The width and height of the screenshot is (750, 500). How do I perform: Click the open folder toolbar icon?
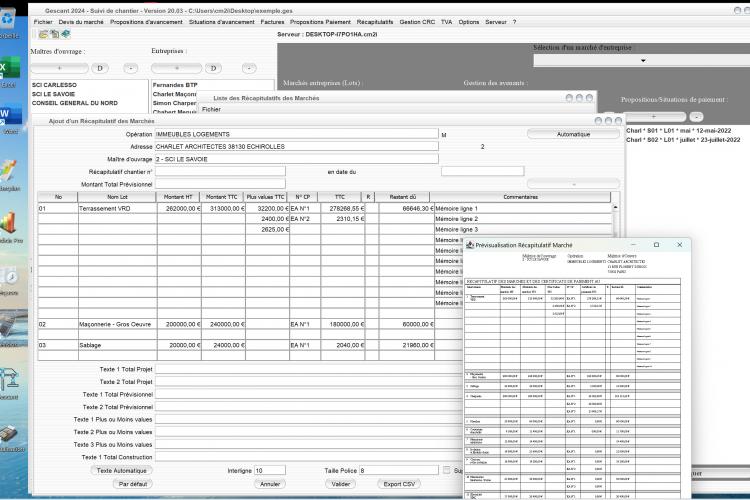pos(43,34)
